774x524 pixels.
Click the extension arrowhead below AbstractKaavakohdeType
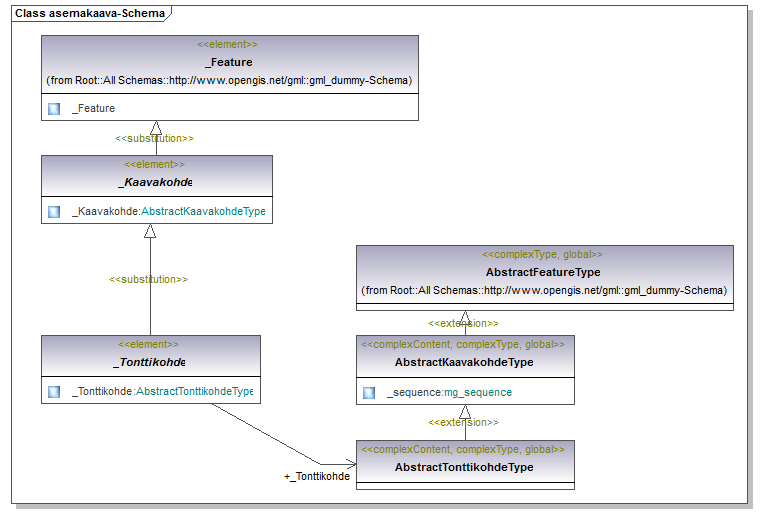465,411
